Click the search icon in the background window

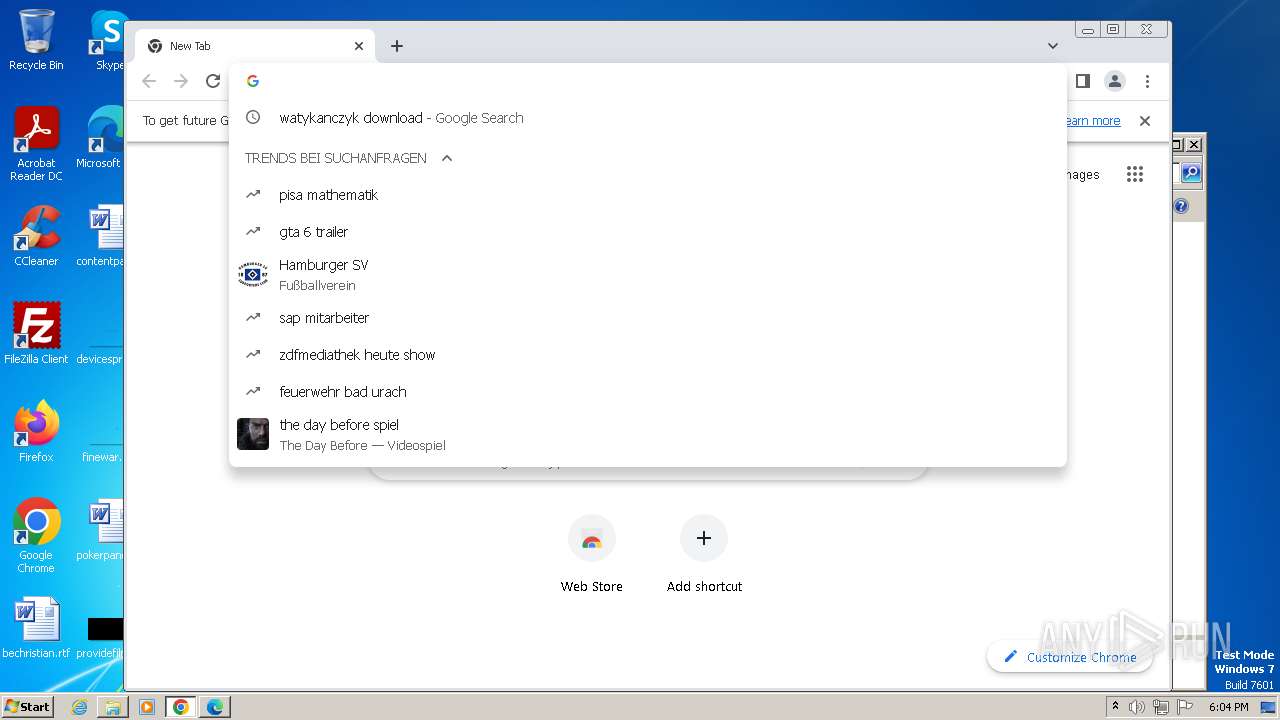(x=1190, y=173)
